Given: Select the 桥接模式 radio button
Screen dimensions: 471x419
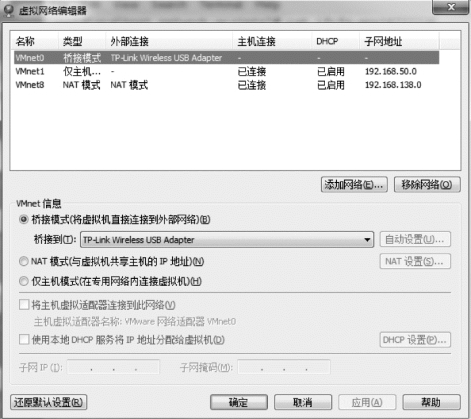Looking at the screenshot, I should [24, 220].
